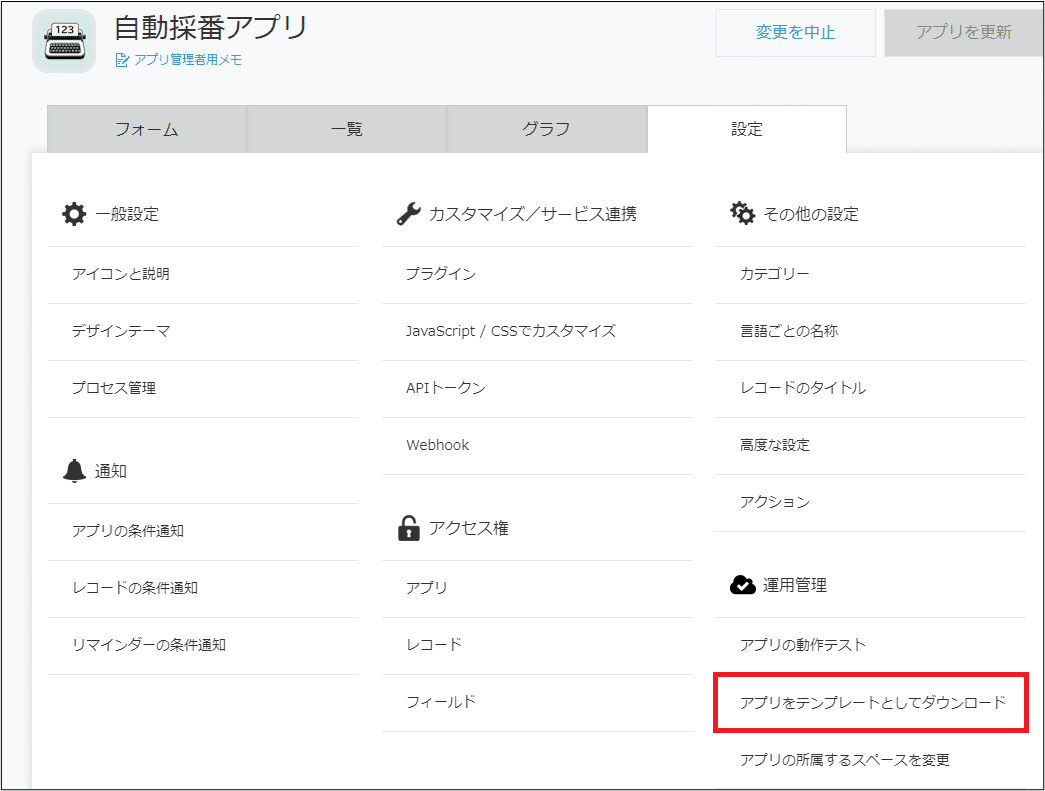Open the Webhook settings
The height and width of the screenshot is (791, 1045).
437,445
